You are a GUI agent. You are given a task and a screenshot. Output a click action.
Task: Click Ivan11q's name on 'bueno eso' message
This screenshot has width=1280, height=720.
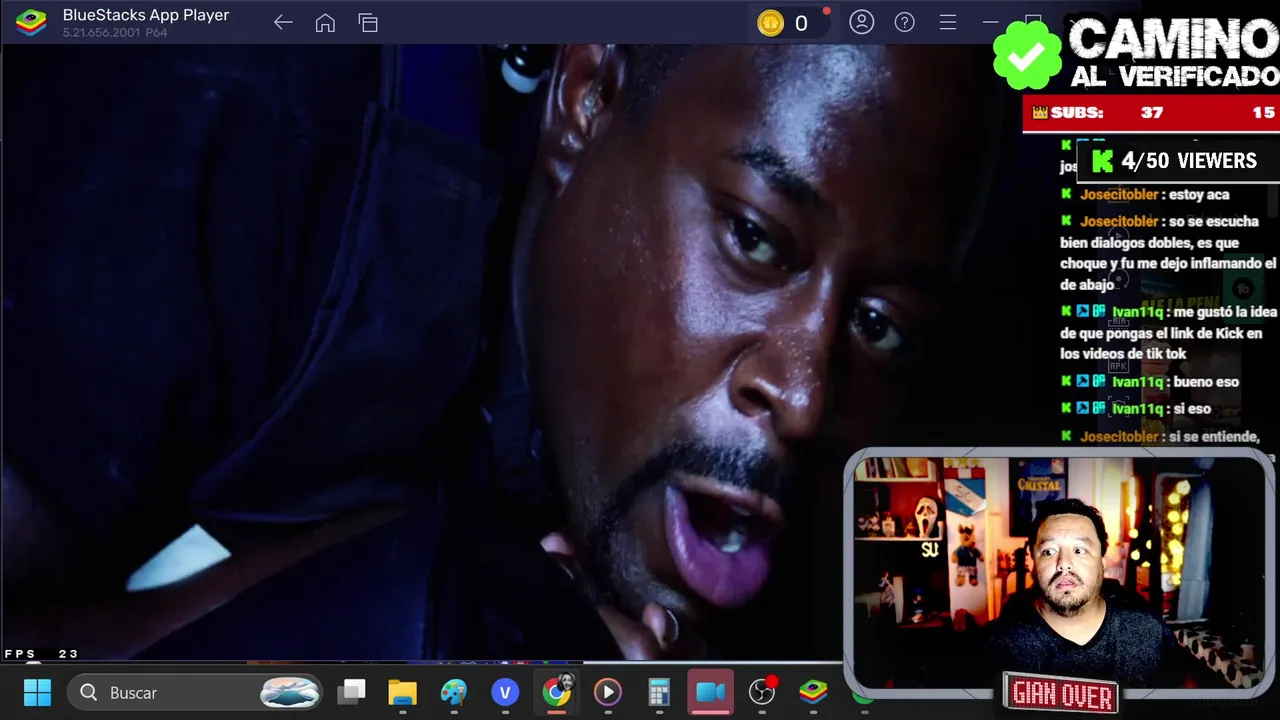[x=1137, y=382]
